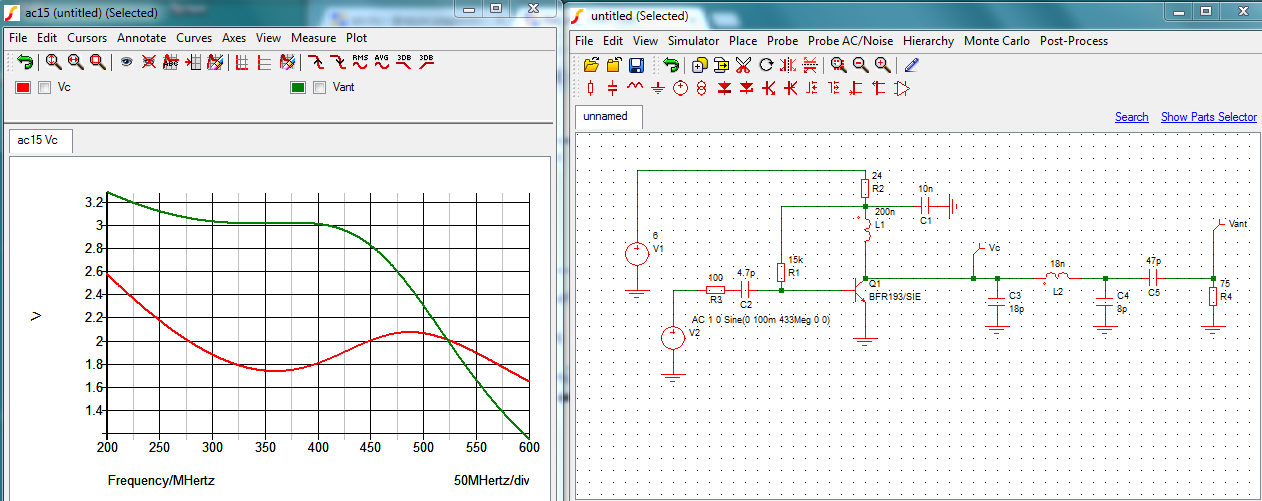
Task: Switch to the ac15 Vc tab
Action: click(x=38, y=141)
